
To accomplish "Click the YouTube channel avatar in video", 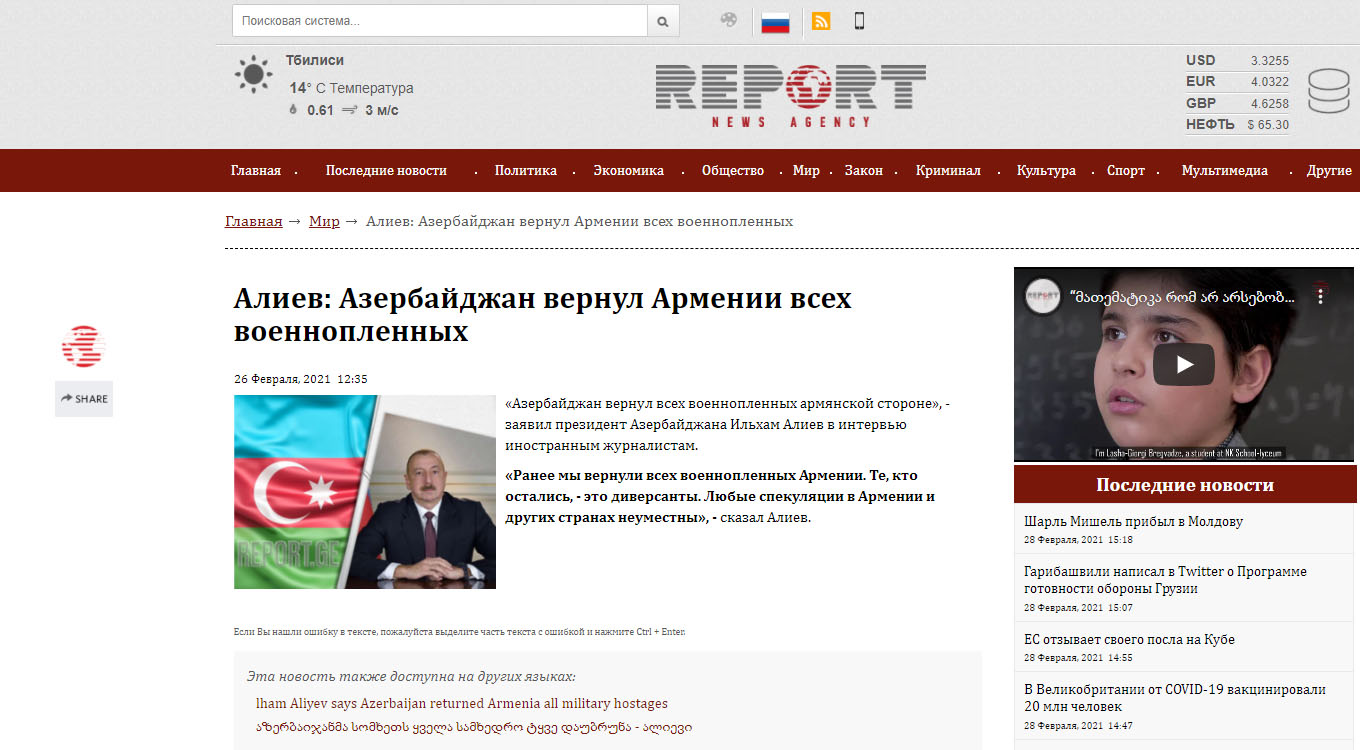I will click(1043, 297).
